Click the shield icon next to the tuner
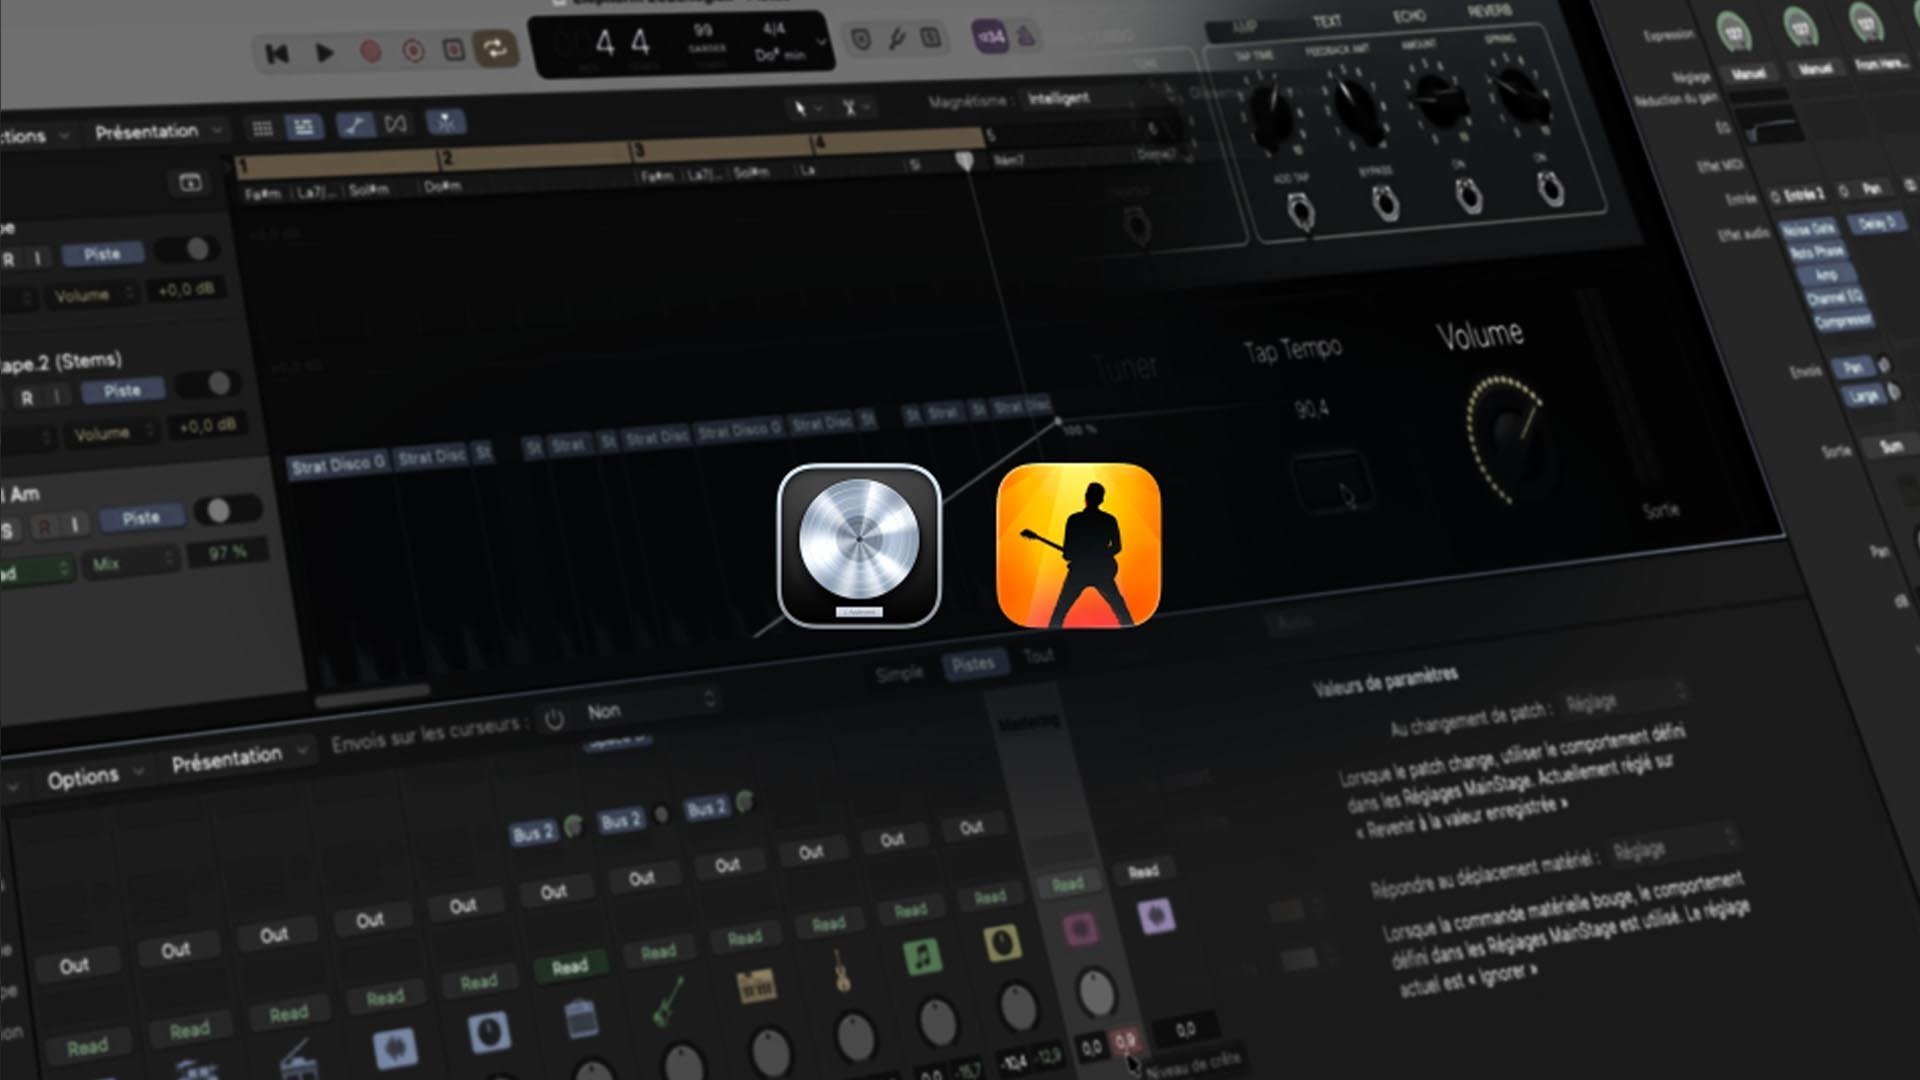Screen dimensions: 1920x1080 [861, 40]
